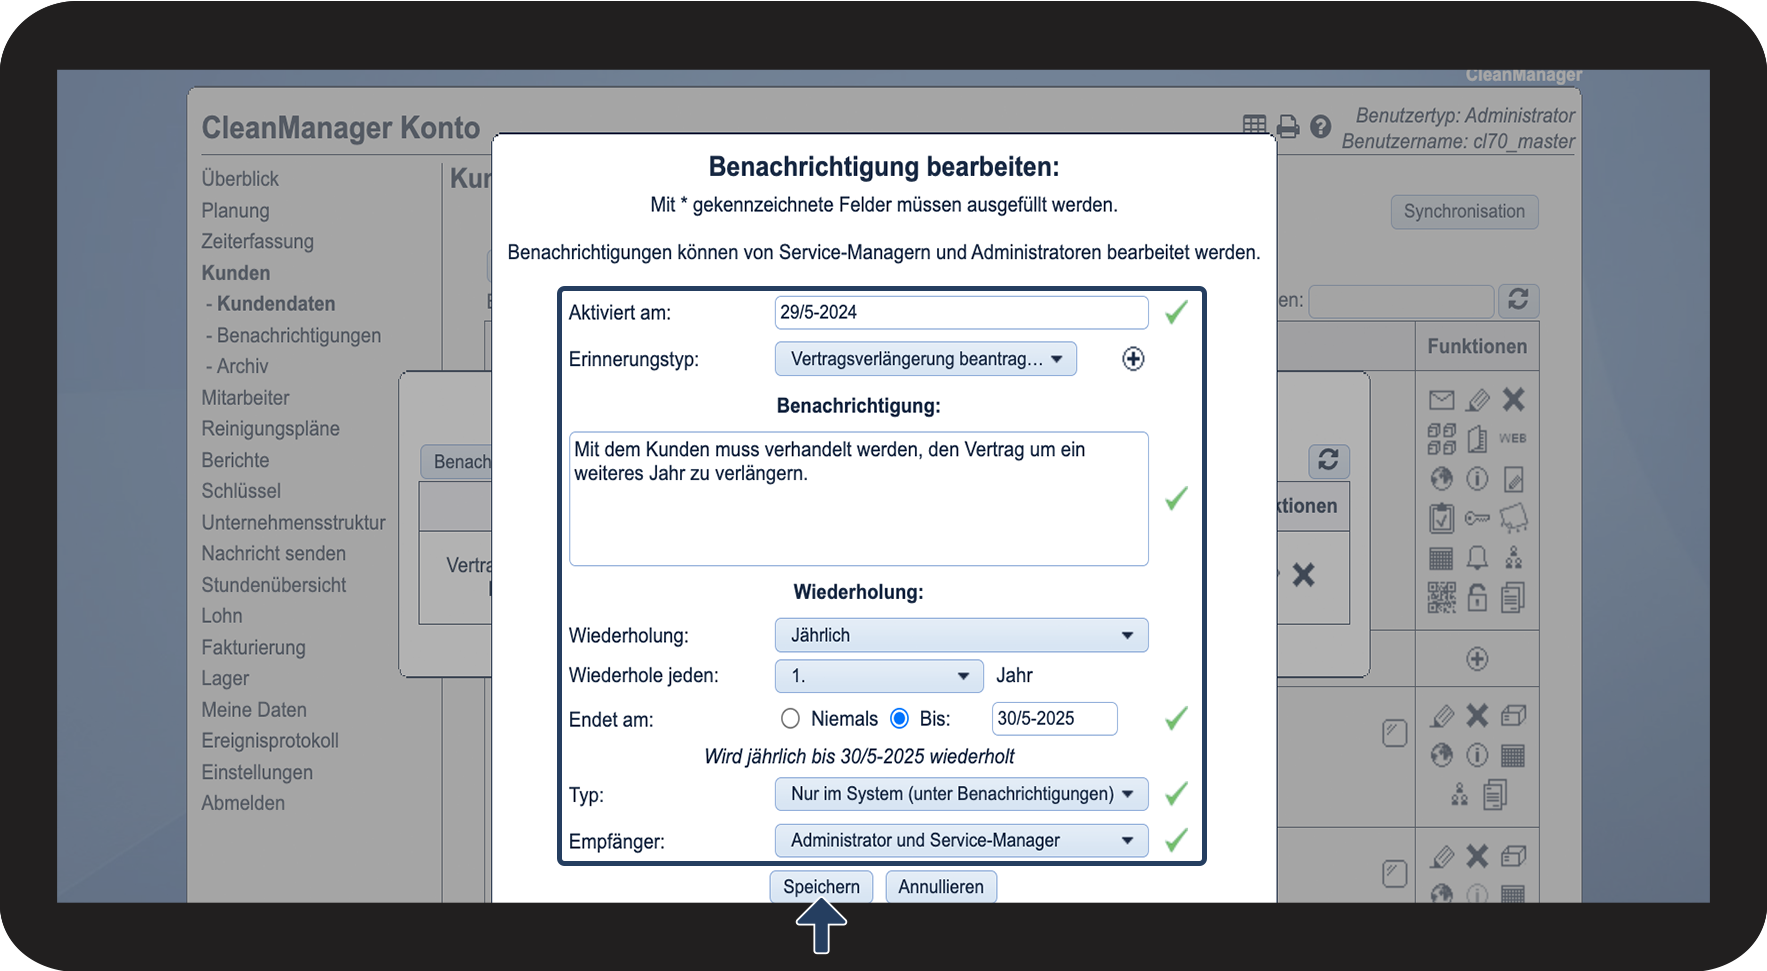Click the QR code icon
The height and width of the screenshot is (971, 1767).
(1441, 597)
